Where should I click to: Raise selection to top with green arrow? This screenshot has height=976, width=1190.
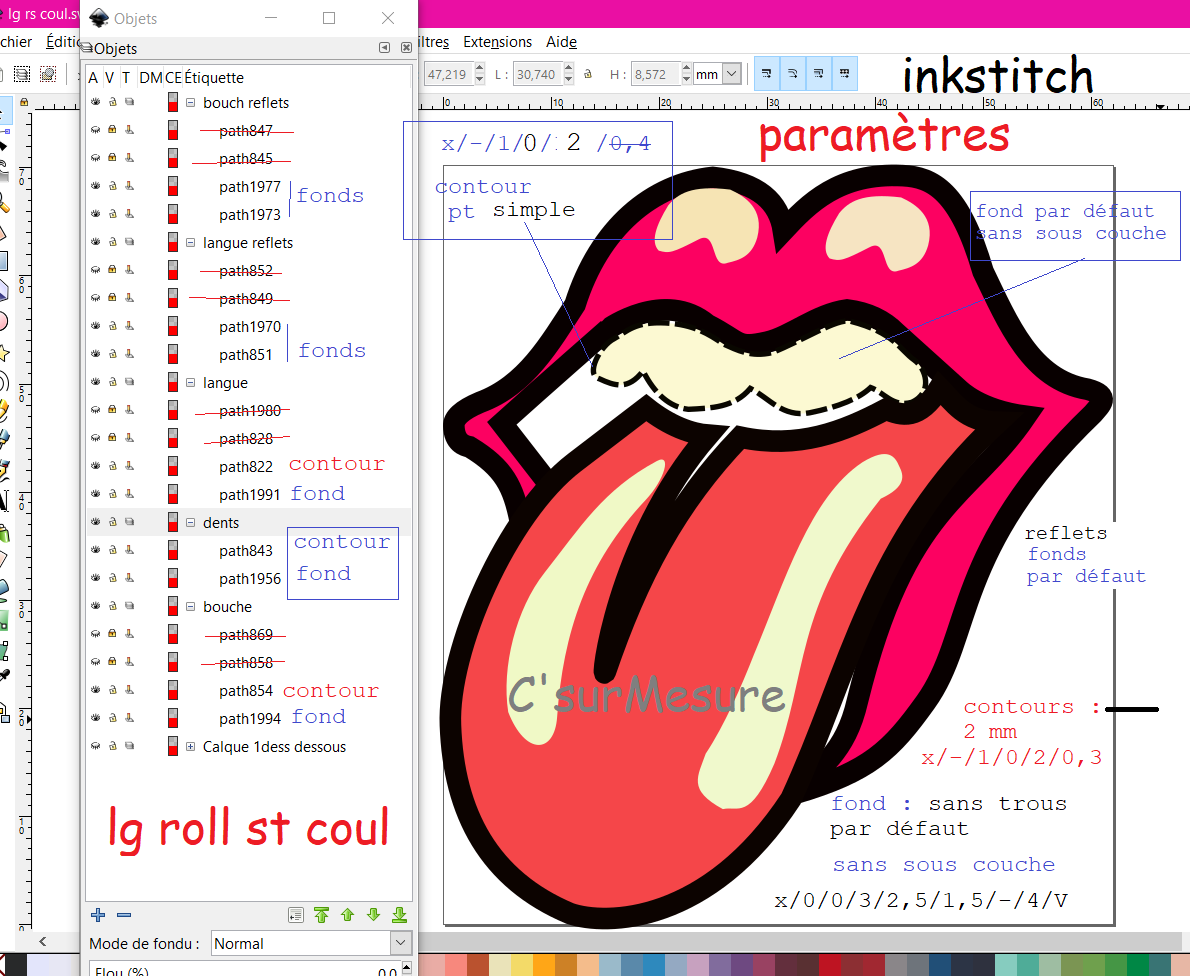pos(322,915)
